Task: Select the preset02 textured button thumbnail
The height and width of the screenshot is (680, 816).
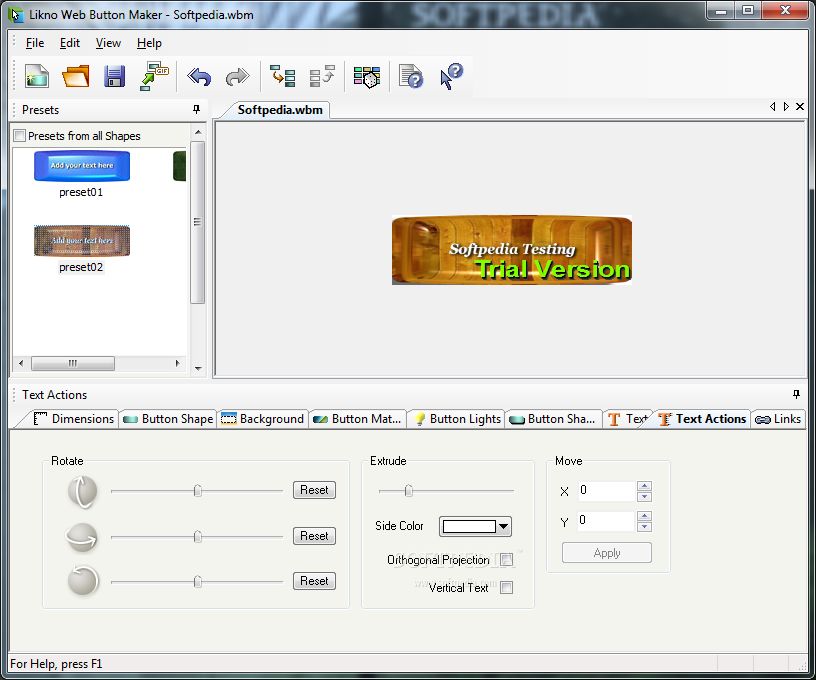Action: pyautogui.click(x=82, y=240)
